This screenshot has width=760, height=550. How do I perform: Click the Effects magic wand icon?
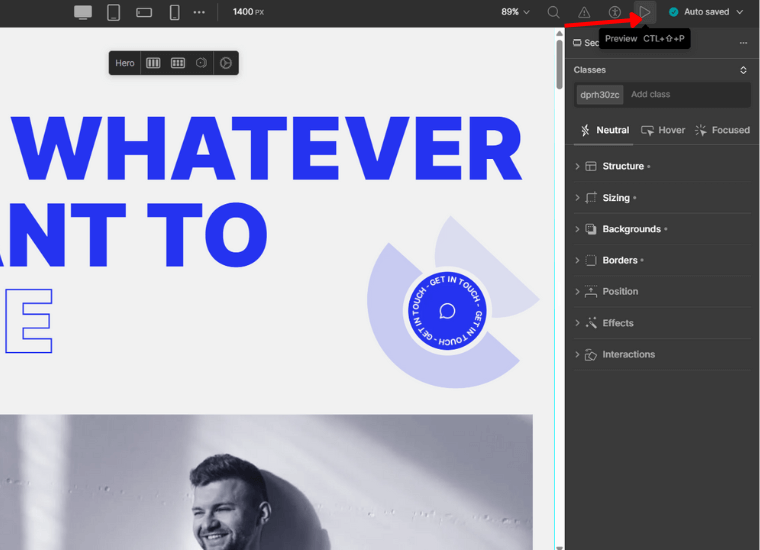pos(591,323)
